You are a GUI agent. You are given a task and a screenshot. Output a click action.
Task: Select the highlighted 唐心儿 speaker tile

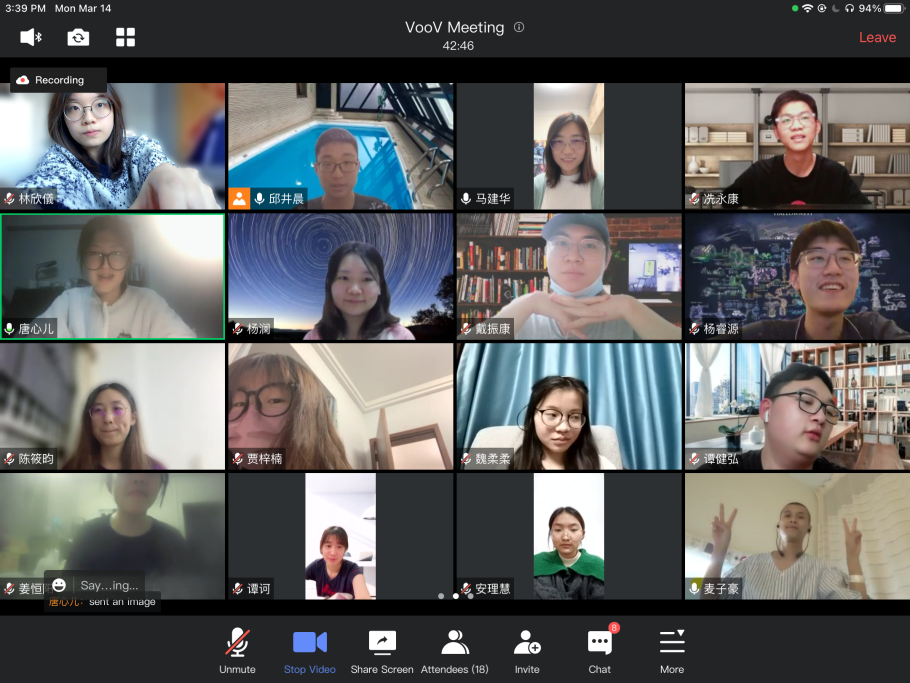click(113, 276)
